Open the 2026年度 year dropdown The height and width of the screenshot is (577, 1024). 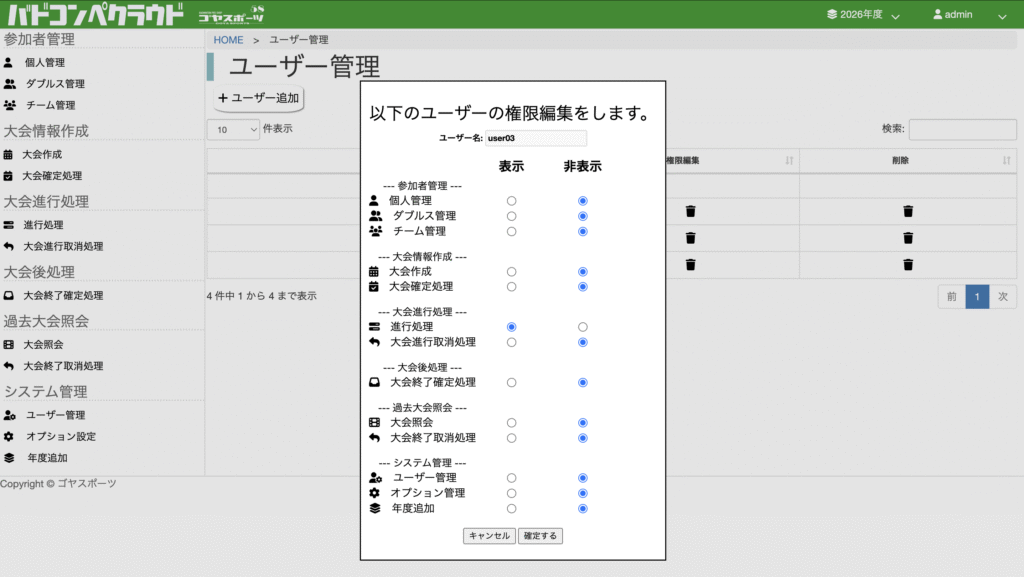(864, 15)
